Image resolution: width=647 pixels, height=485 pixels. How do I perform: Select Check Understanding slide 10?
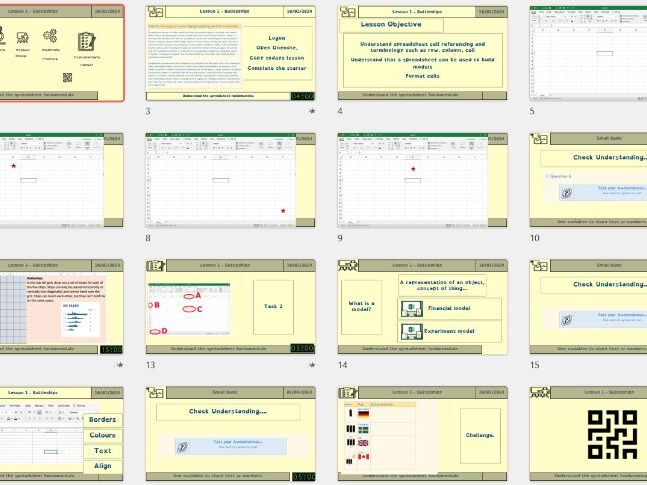(x=588, y=180)
